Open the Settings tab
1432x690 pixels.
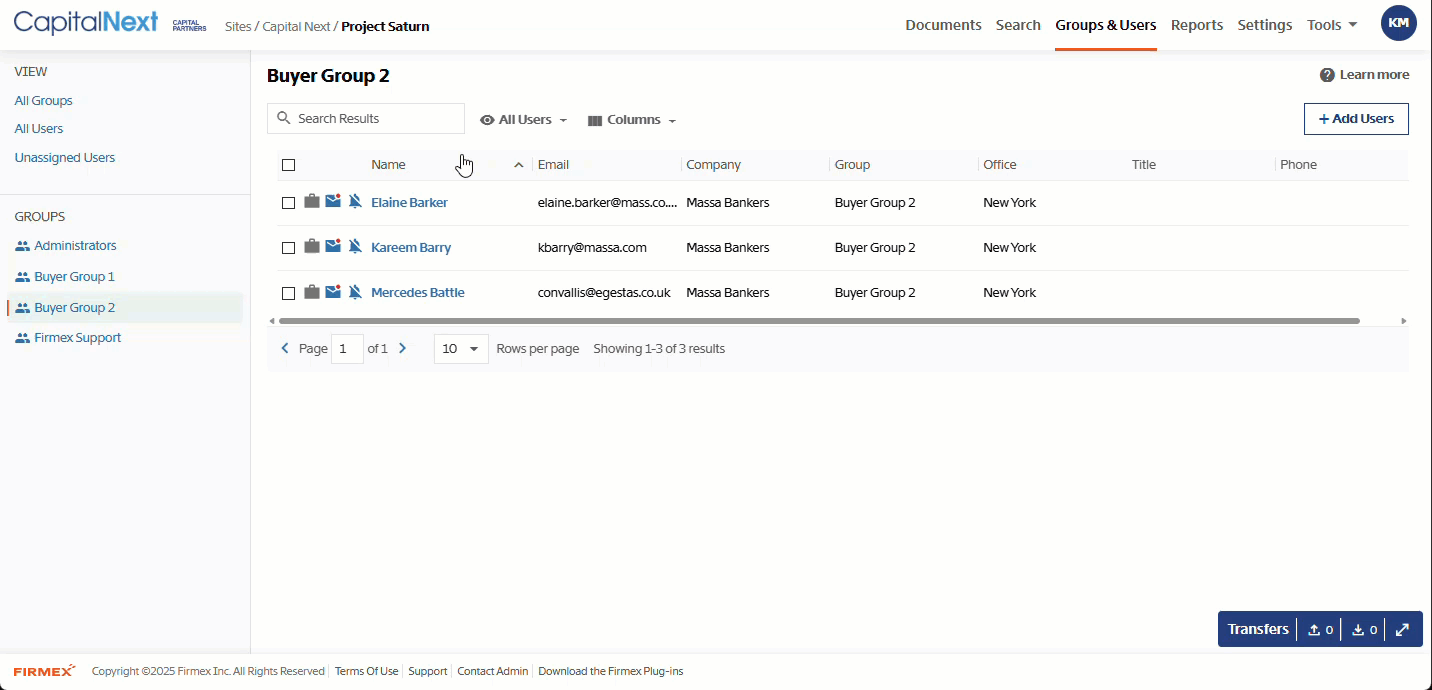click(x=1265, y=25)
